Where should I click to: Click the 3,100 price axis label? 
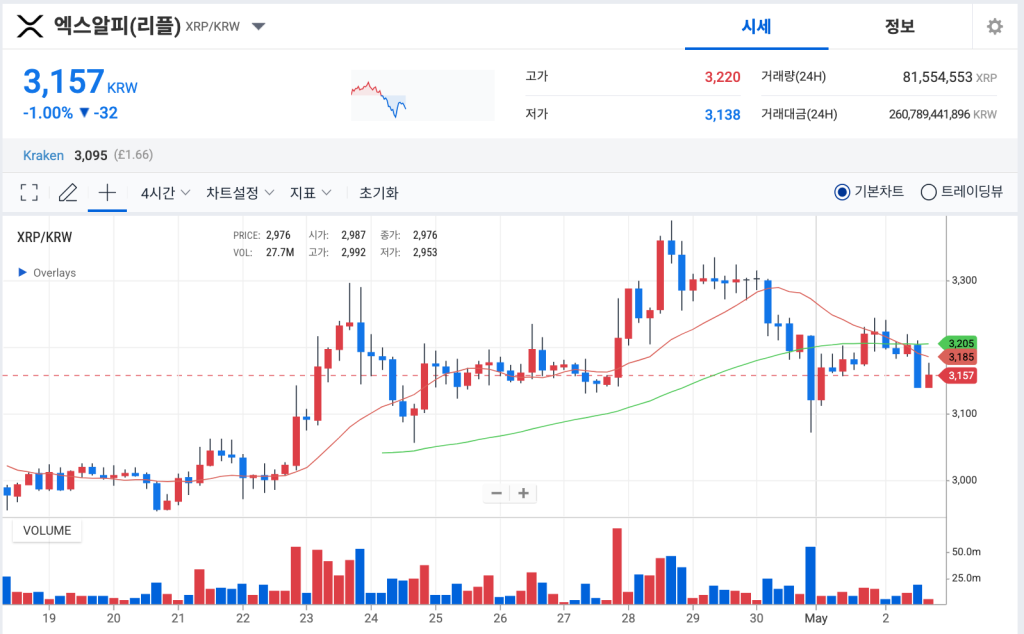click(964, 413)
